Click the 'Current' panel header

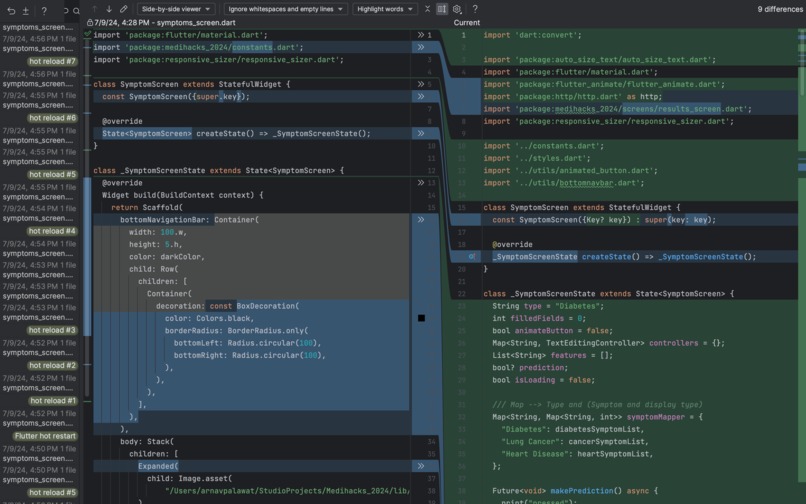pos(467,23)
